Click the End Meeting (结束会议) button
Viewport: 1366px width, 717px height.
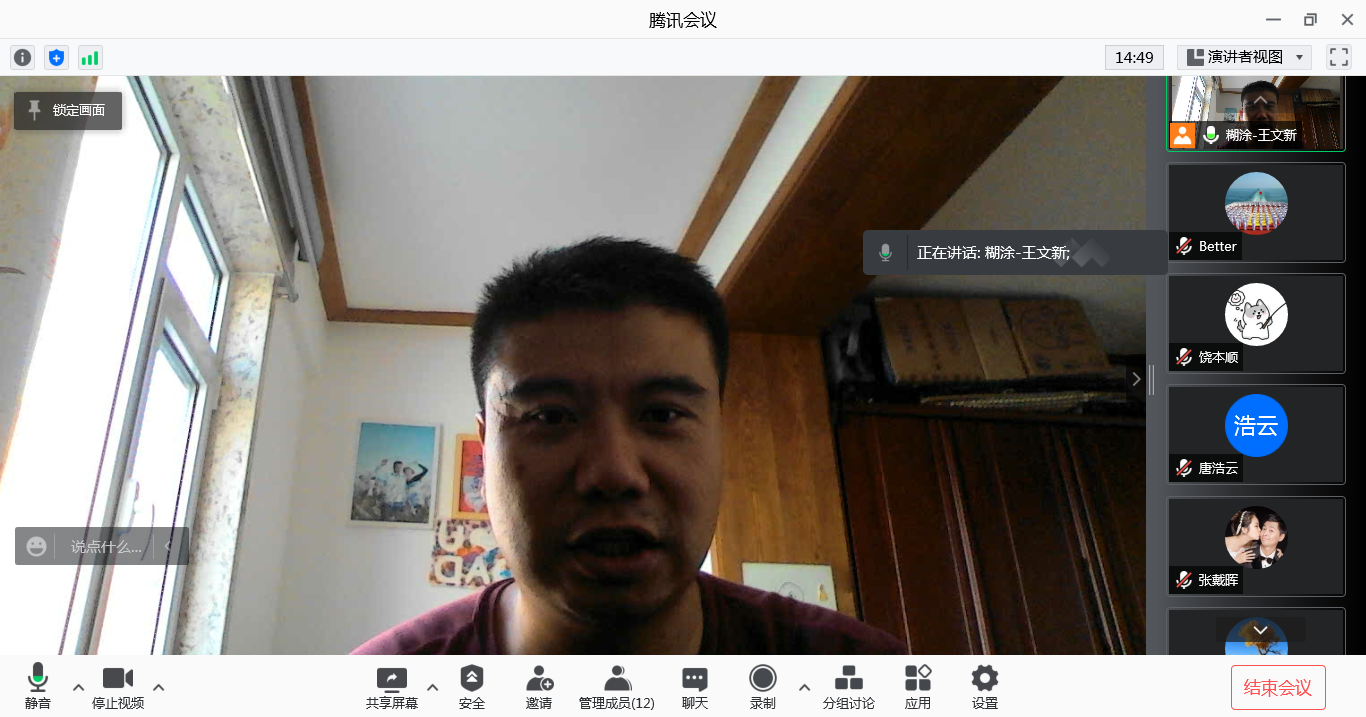[x=1277, y=687]
